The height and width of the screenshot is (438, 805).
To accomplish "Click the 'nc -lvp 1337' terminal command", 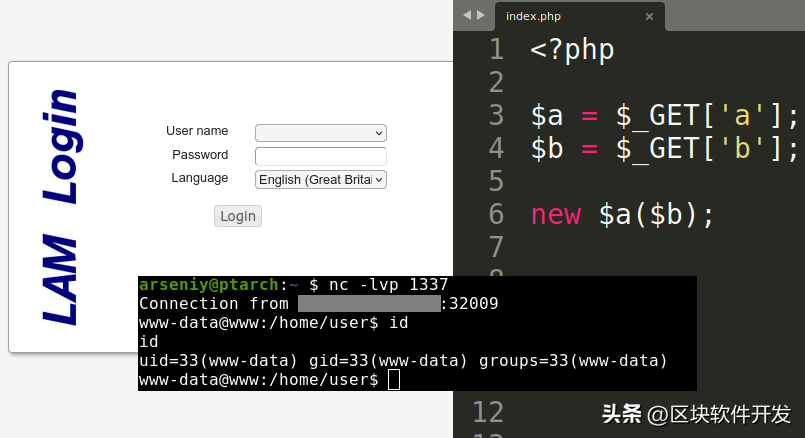I will point(389,284).
